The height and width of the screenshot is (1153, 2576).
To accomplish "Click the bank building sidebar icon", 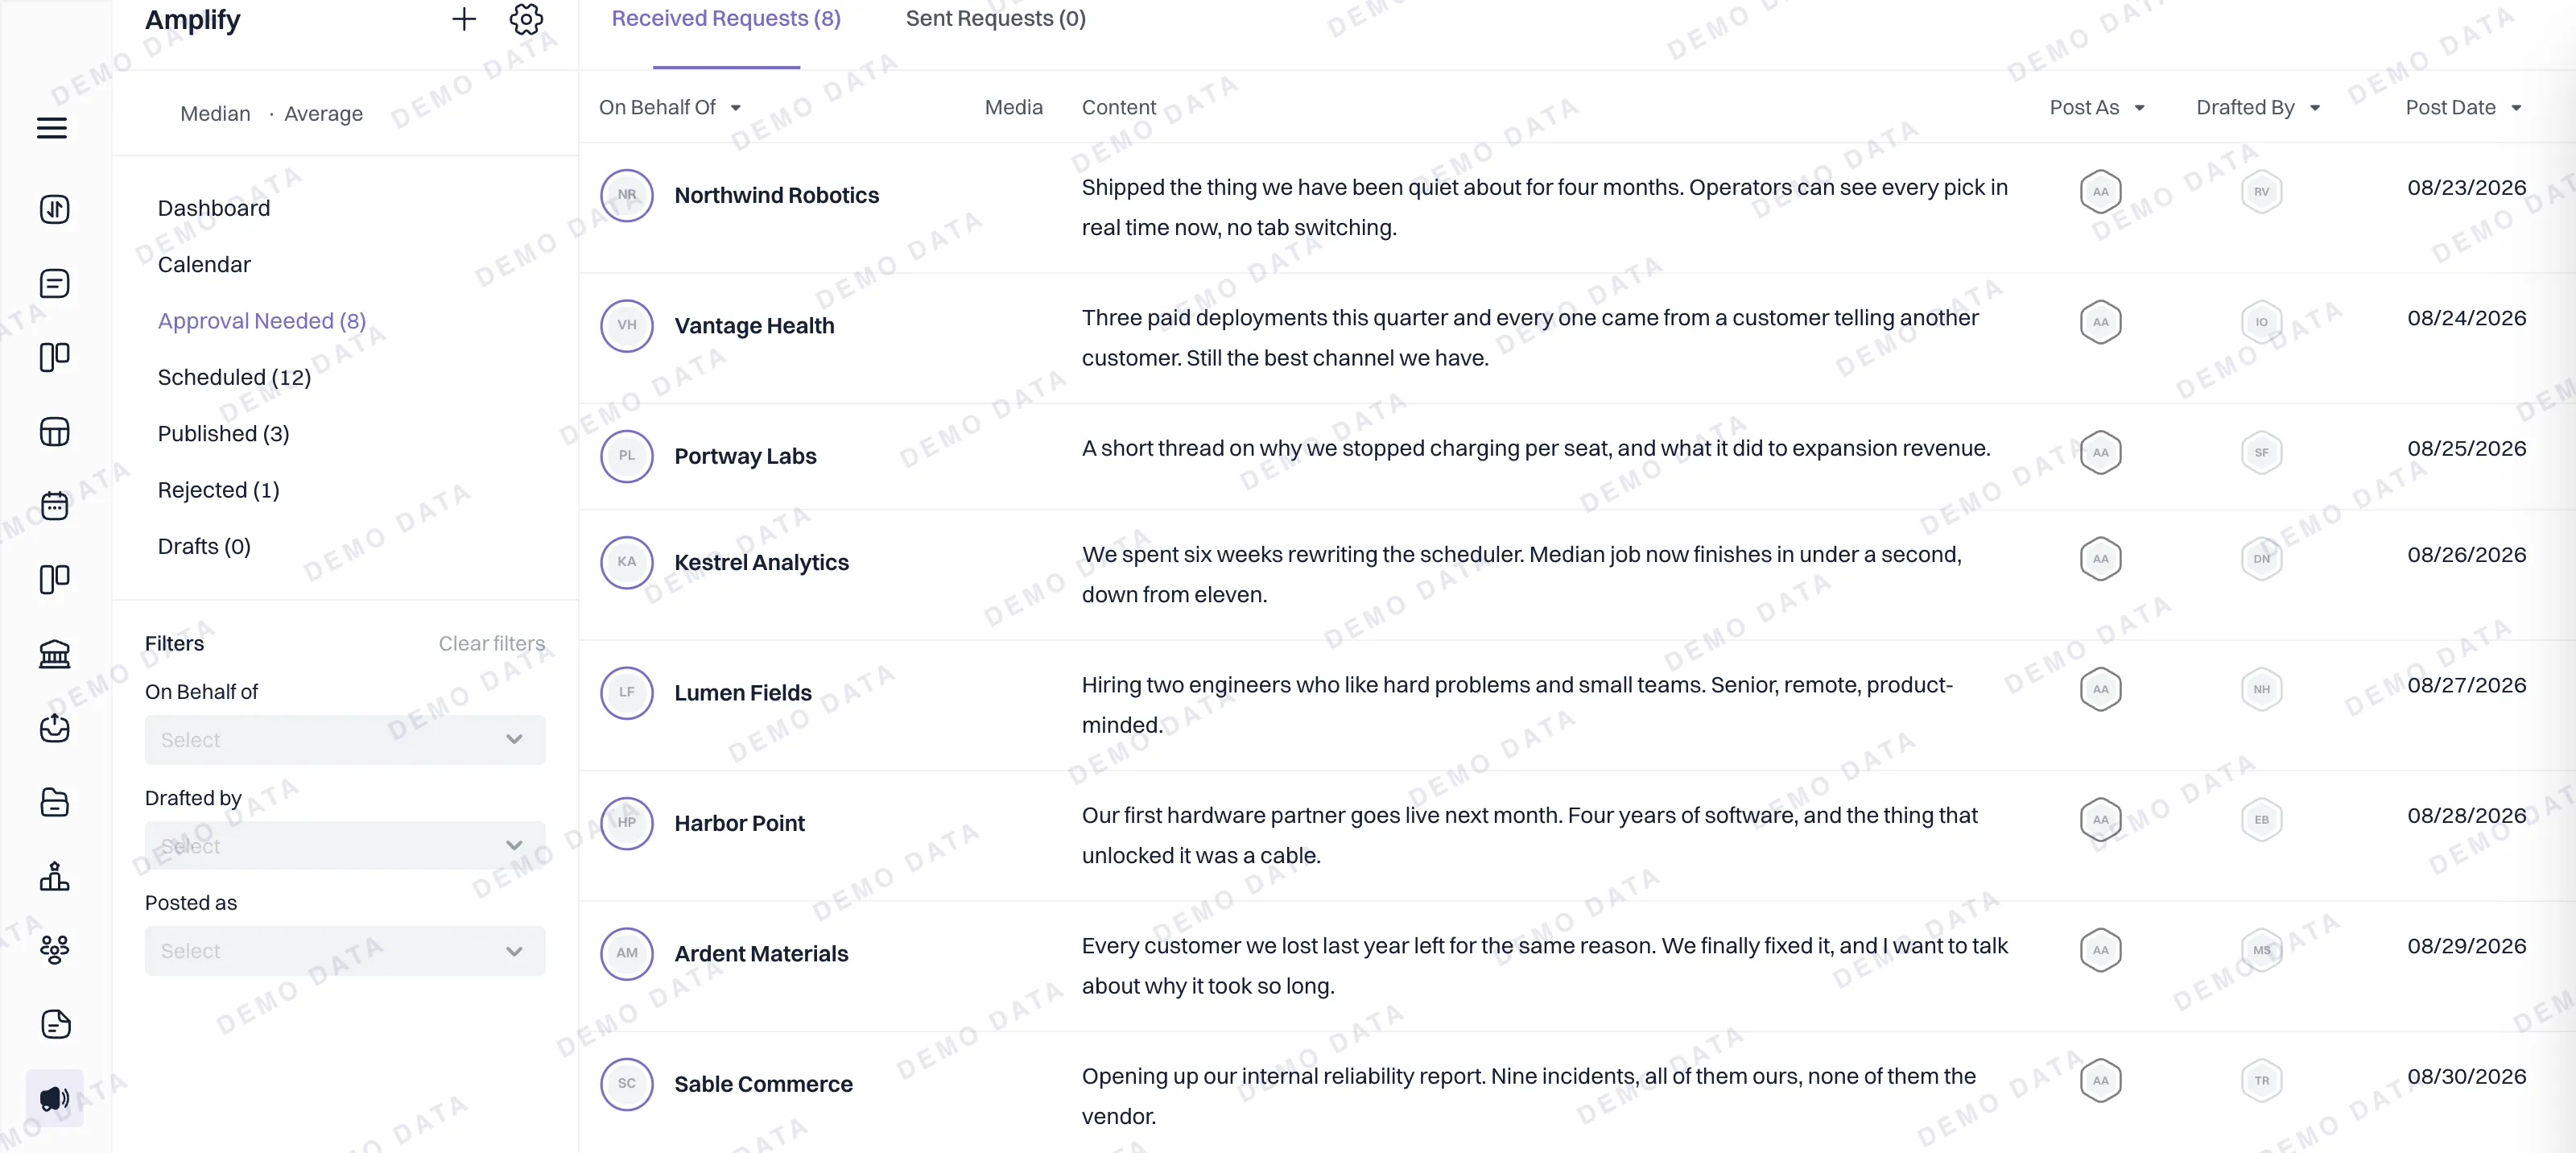I will [x=55, y=654].
